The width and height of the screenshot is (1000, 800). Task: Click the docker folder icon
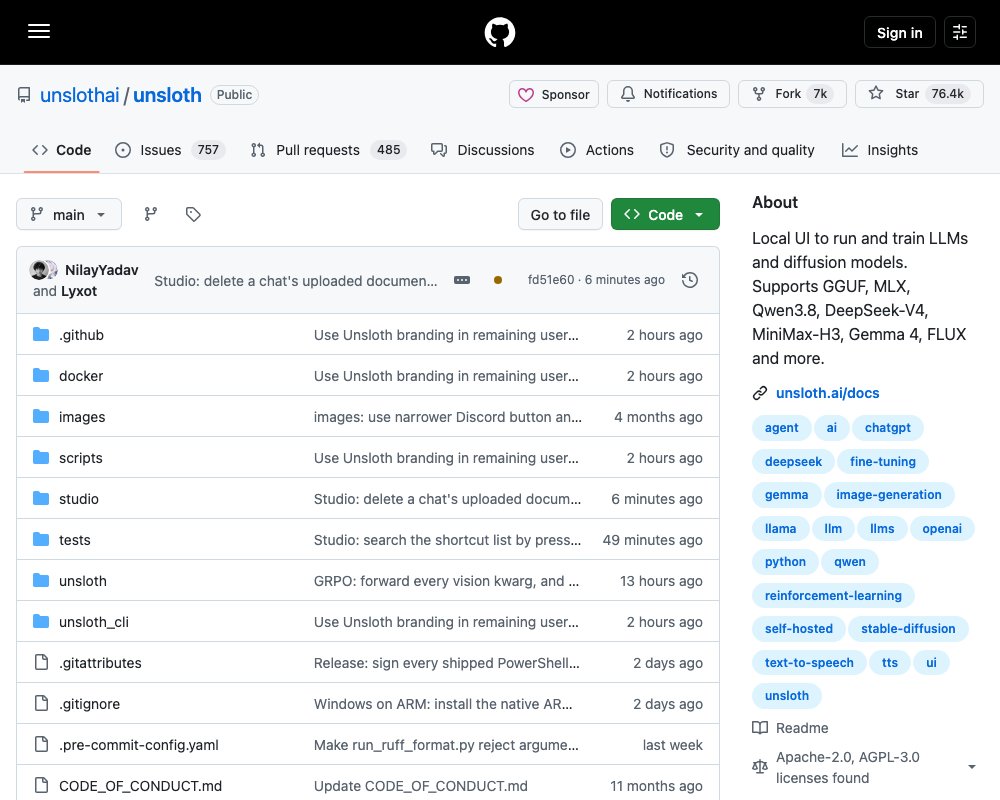point(41,375)
